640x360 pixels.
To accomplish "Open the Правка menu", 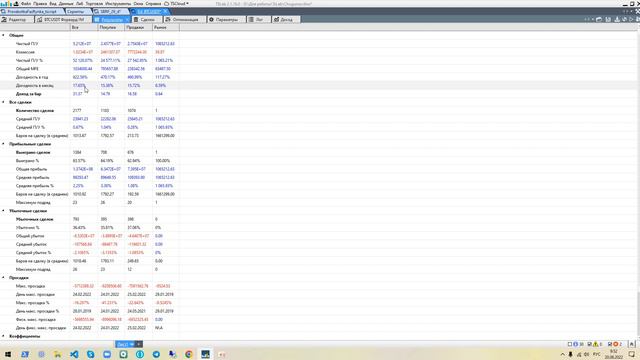I will point(40,4).
